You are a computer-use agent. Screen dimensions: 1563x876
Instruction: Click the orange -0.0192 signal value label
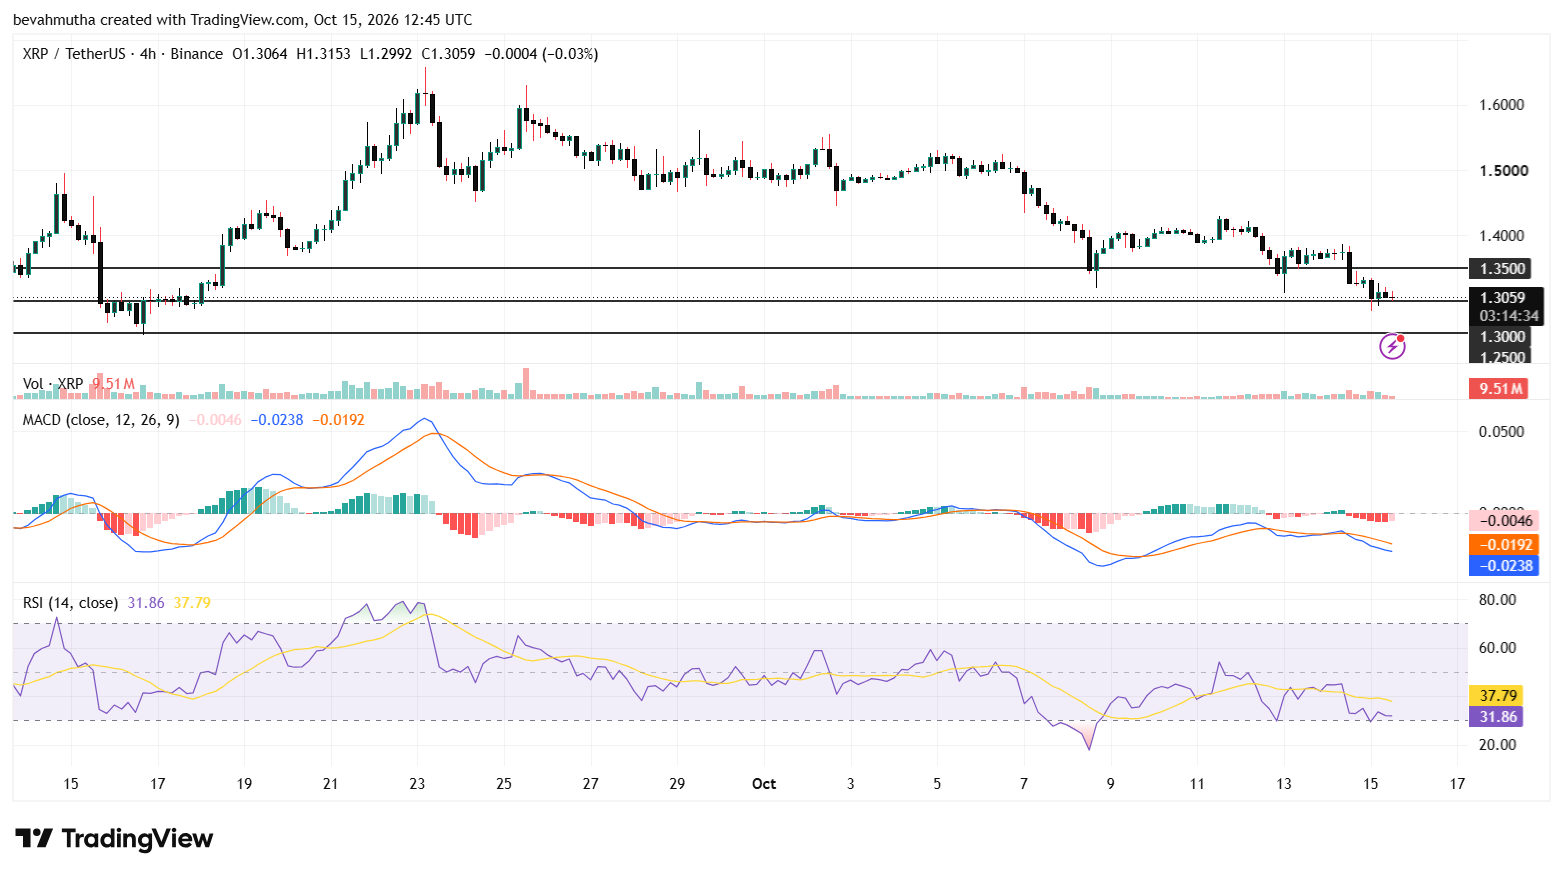[1503, 545]
